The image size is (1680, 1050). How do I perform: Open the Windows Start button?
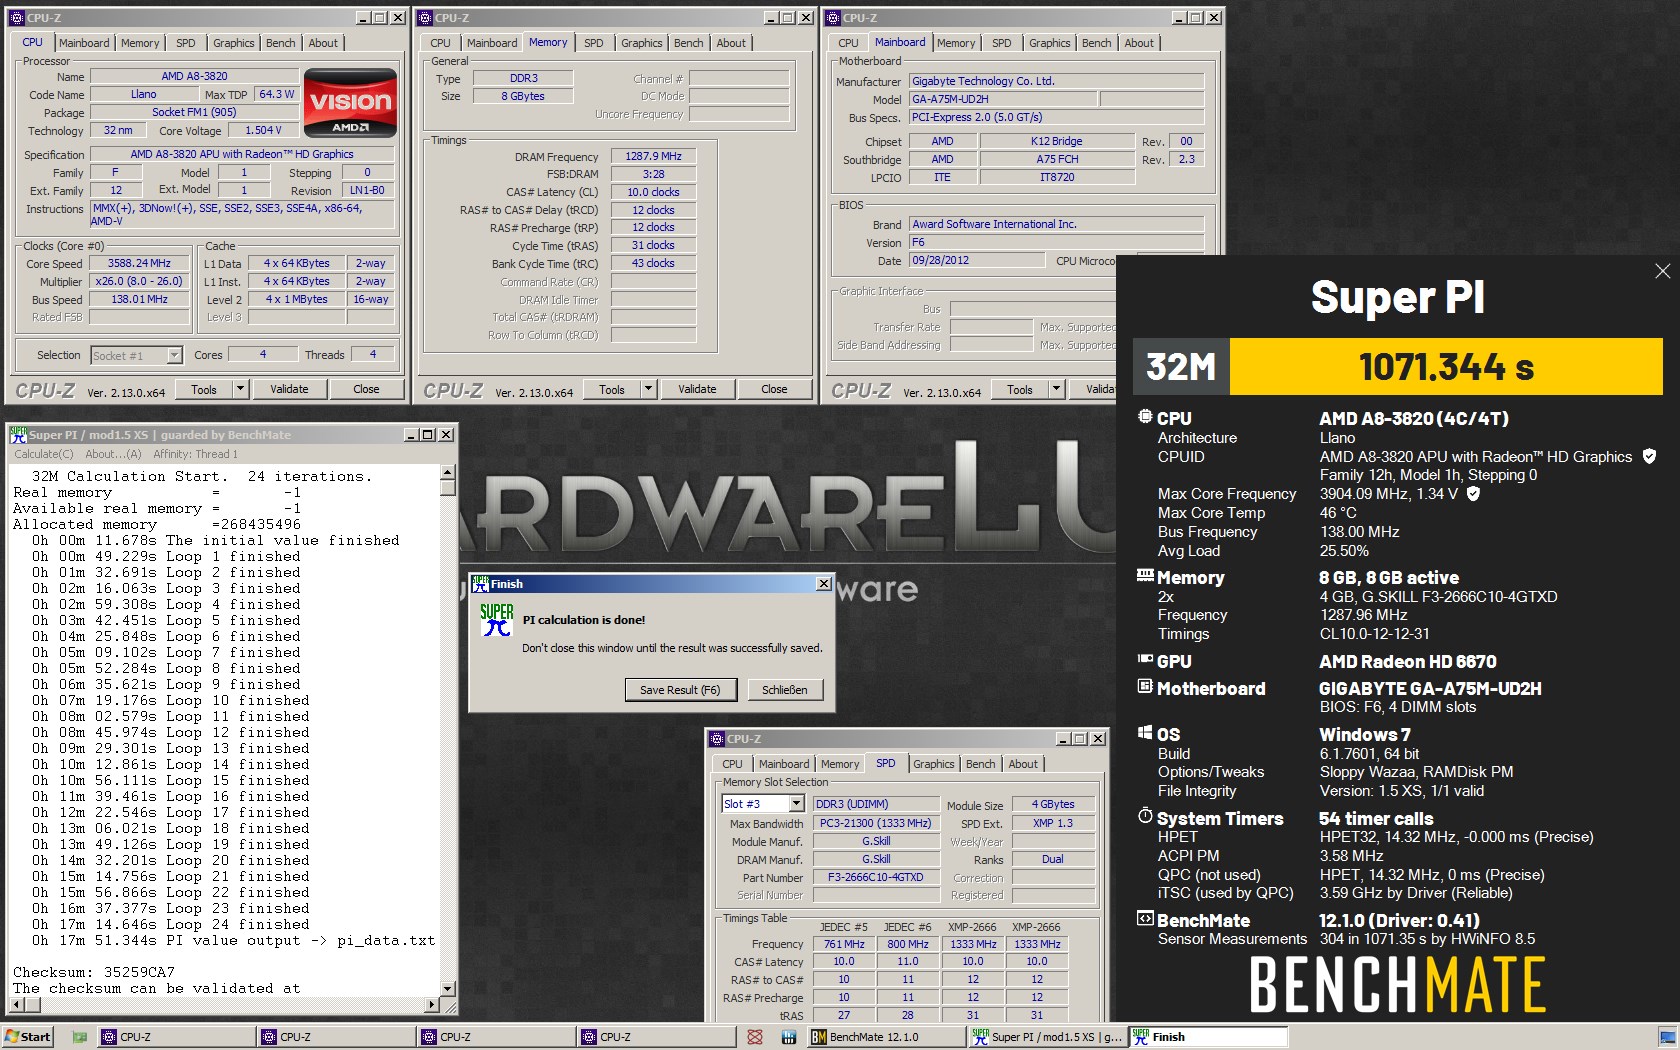pyautogui.click(x=28, y=1037)
